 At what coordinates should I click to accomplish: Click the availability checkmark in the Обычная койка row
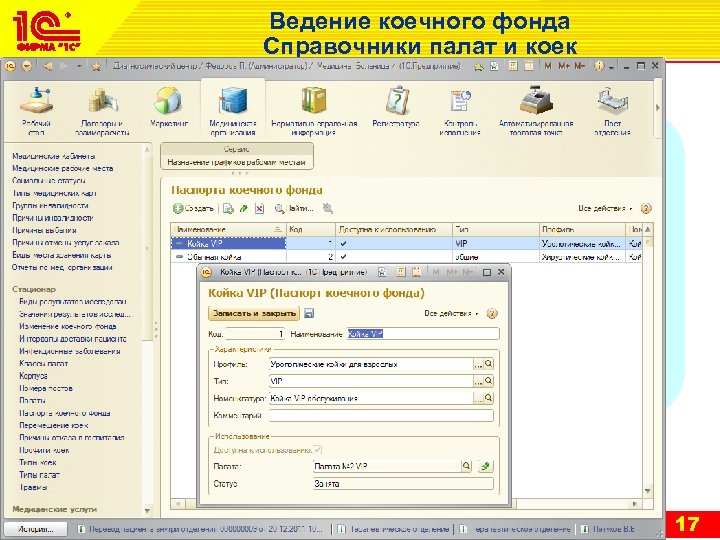(343, 257)
